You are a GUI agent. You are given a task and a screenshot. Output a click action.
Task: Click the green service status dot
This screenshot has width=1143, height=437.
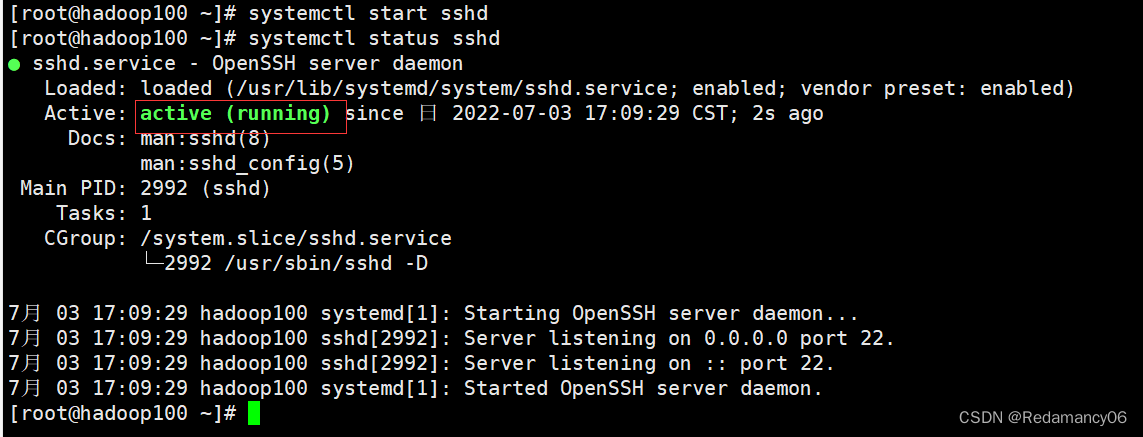[x=14, y=65]
